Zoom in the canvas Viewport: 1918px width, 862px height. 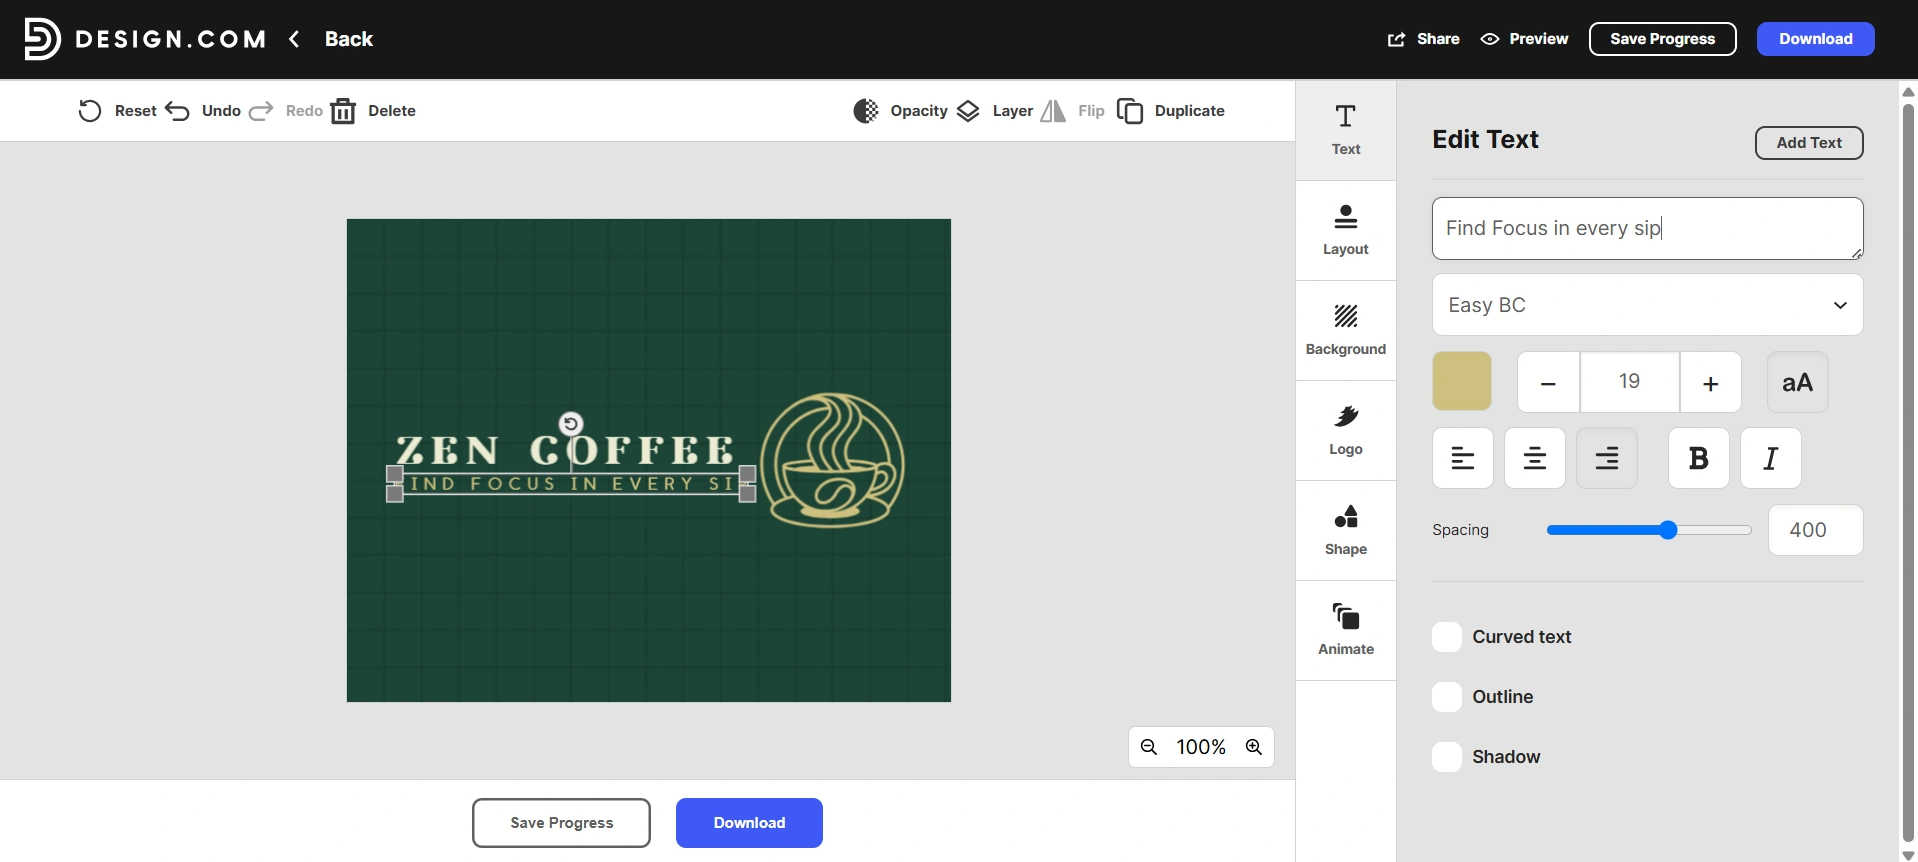click(1254, 747)
